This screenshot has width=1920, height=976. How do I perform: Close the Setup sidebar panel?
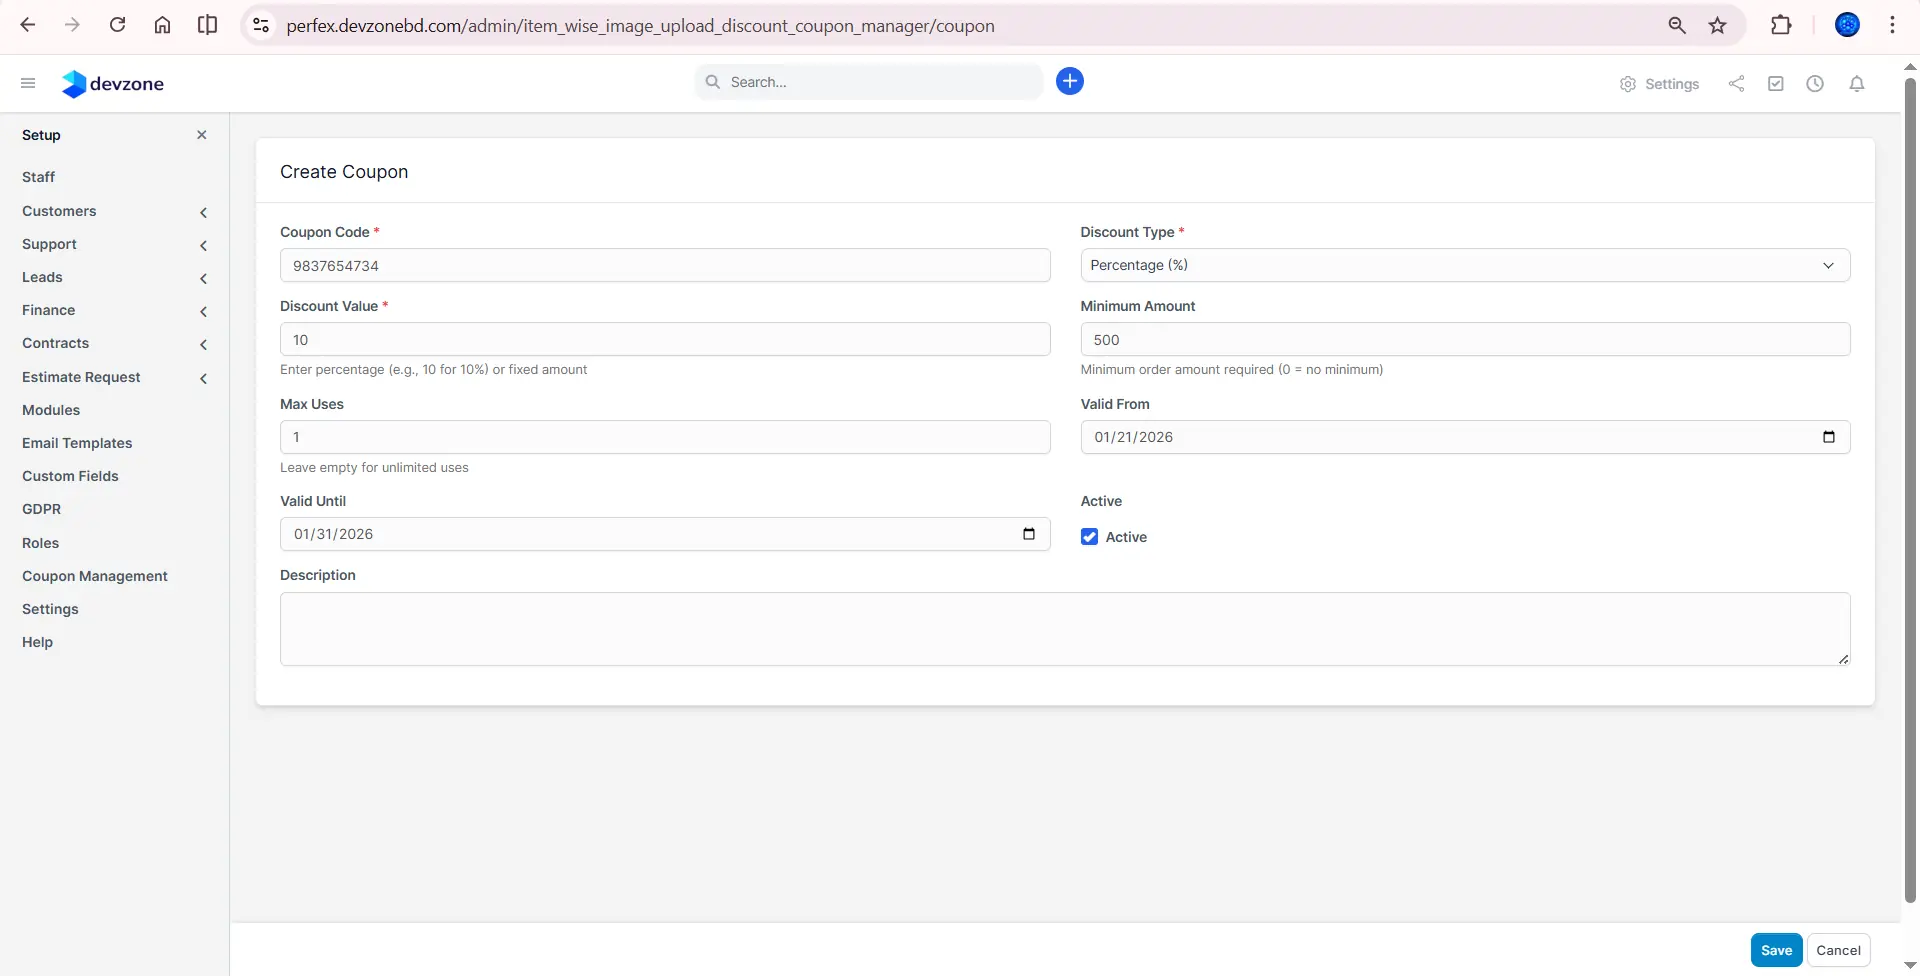(201, 135)
